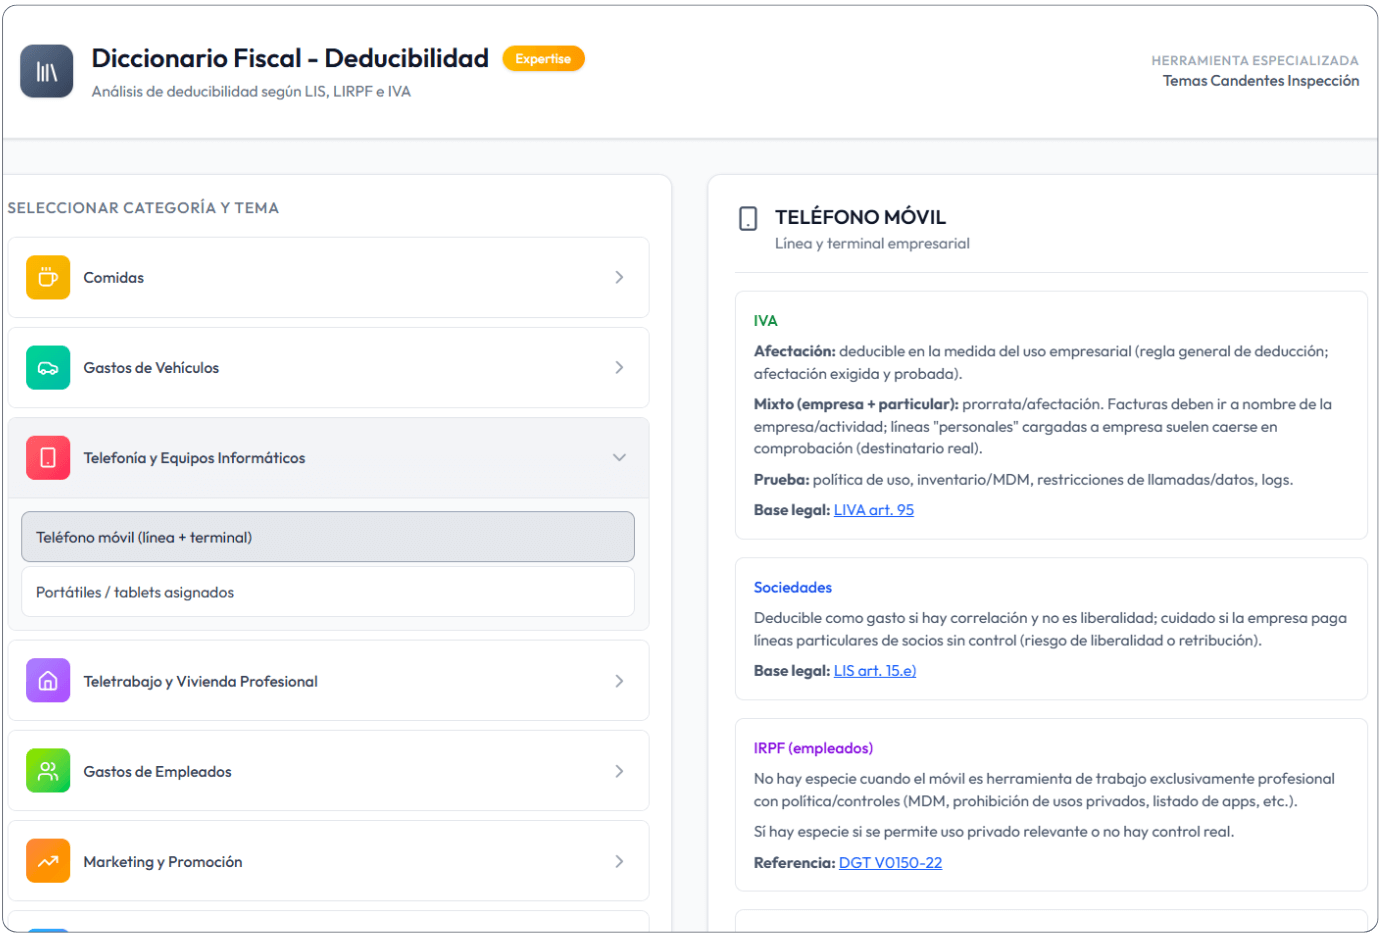Screen dimensions: 1388x933
Task: Click the orange Expertise badge
Action: [x=543, y=59]
